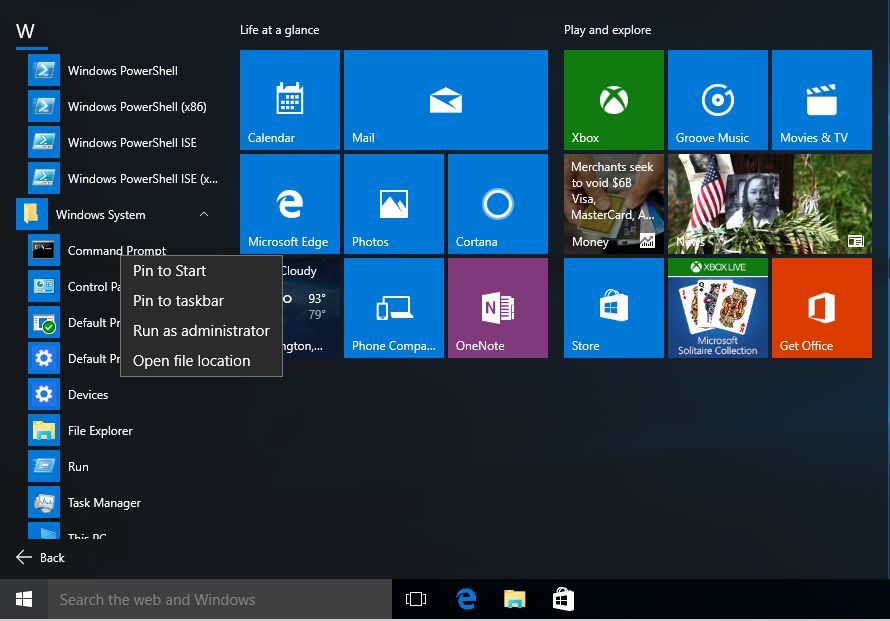Click the Windows PowerShell ISE icon

point(44,142)
